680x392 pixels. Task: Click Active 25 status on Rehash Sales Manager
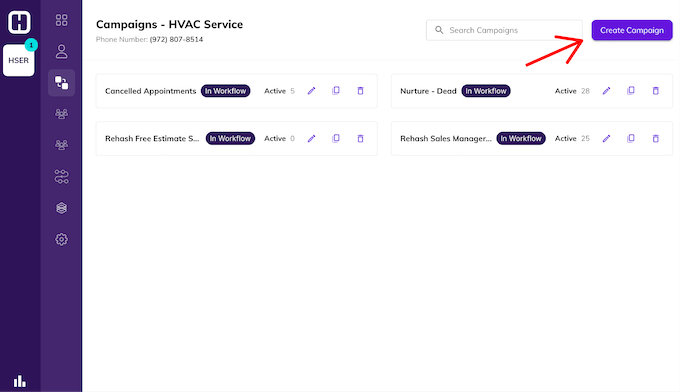coord(572,139)
